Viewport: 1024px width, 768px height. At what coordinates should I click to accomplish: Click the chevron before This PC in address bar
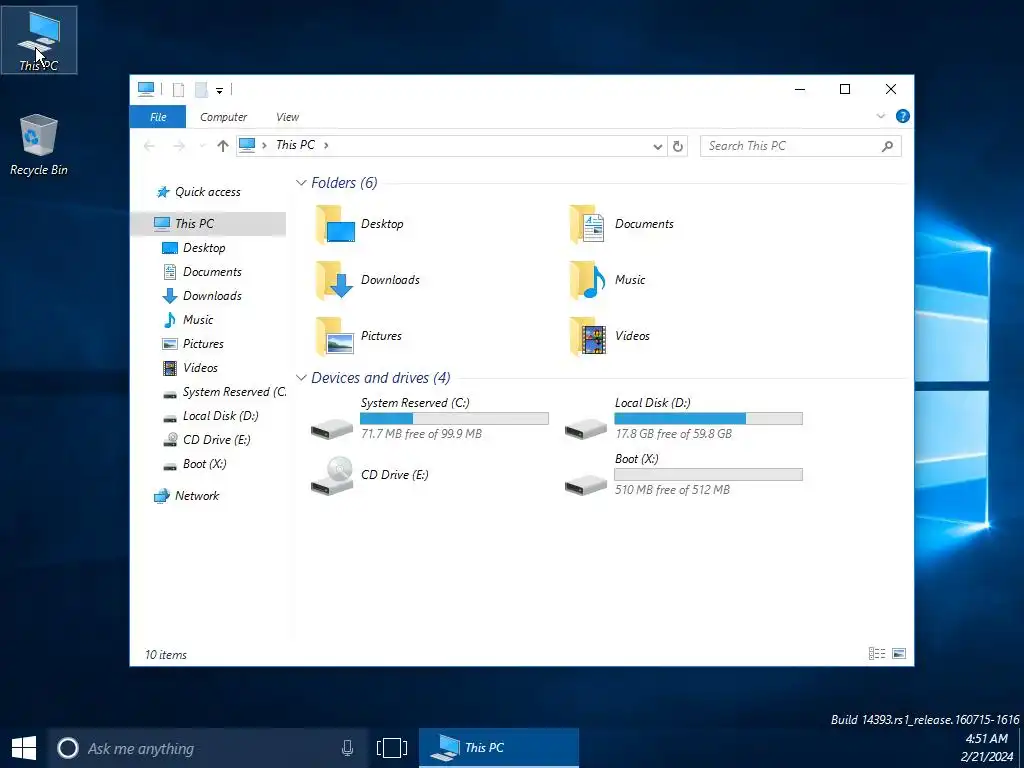coord(264,145)
